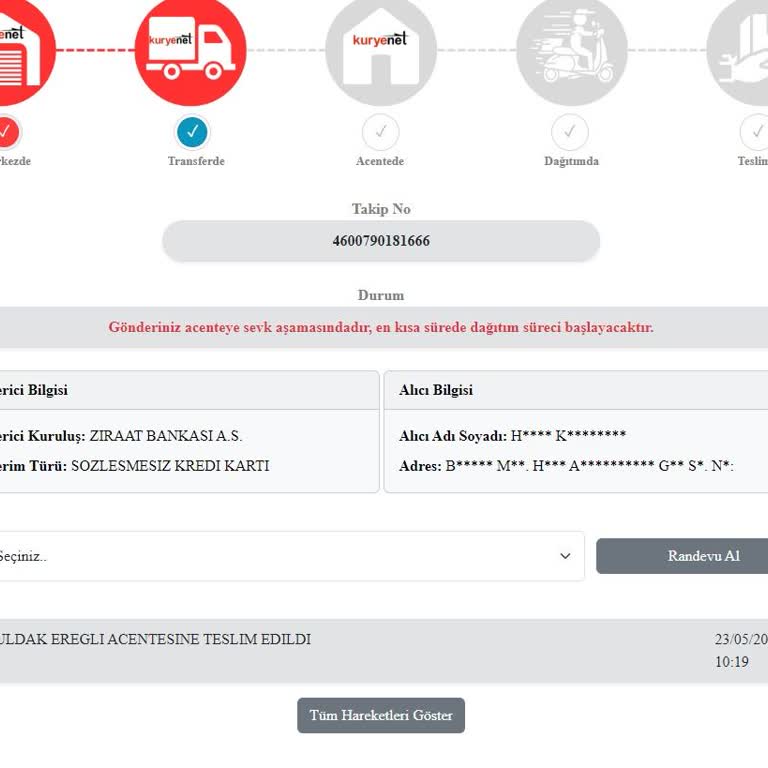The width and height of the screenshot is (768, 768).
Task: Click the Takip No heading
Action: [x=381, y=209]
